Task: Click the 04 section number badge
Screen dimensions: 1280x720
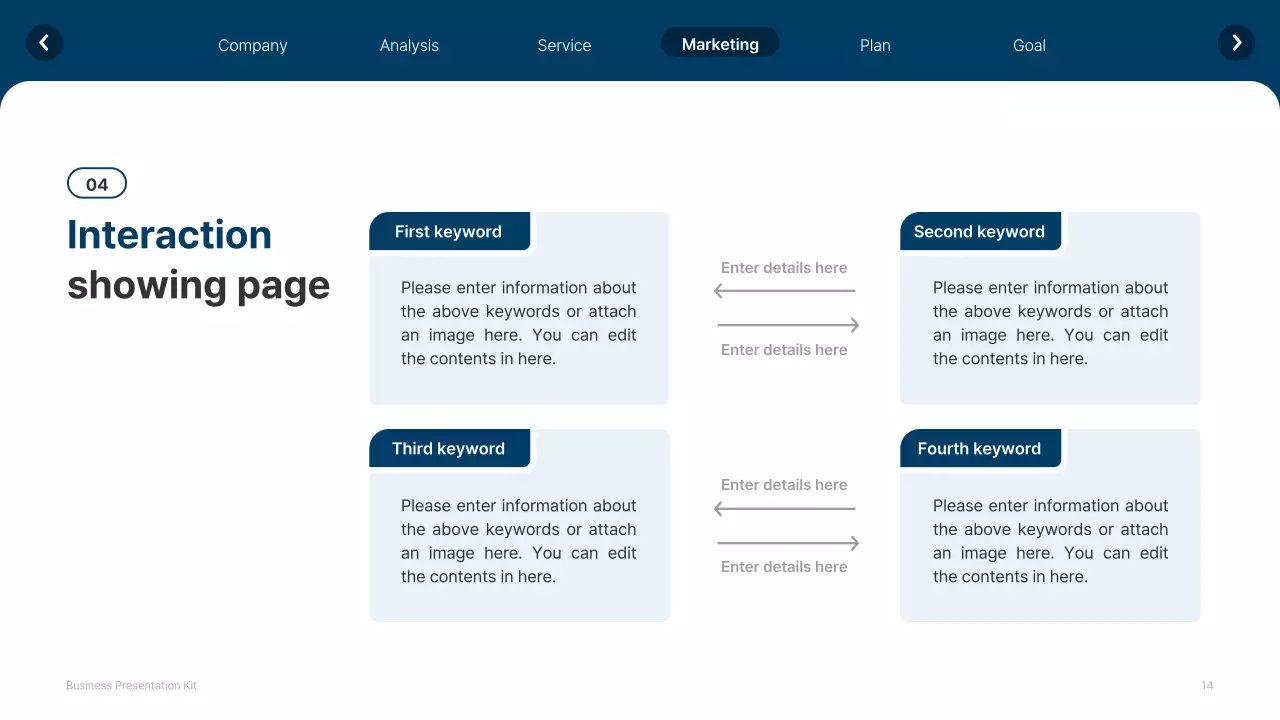Action: coord(96,183)
